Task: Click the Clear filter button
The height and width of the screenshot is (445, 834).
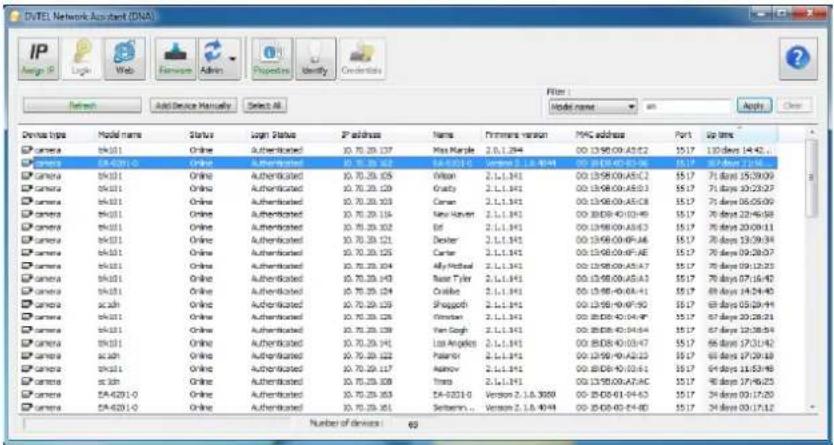Action: coord(795,105)
